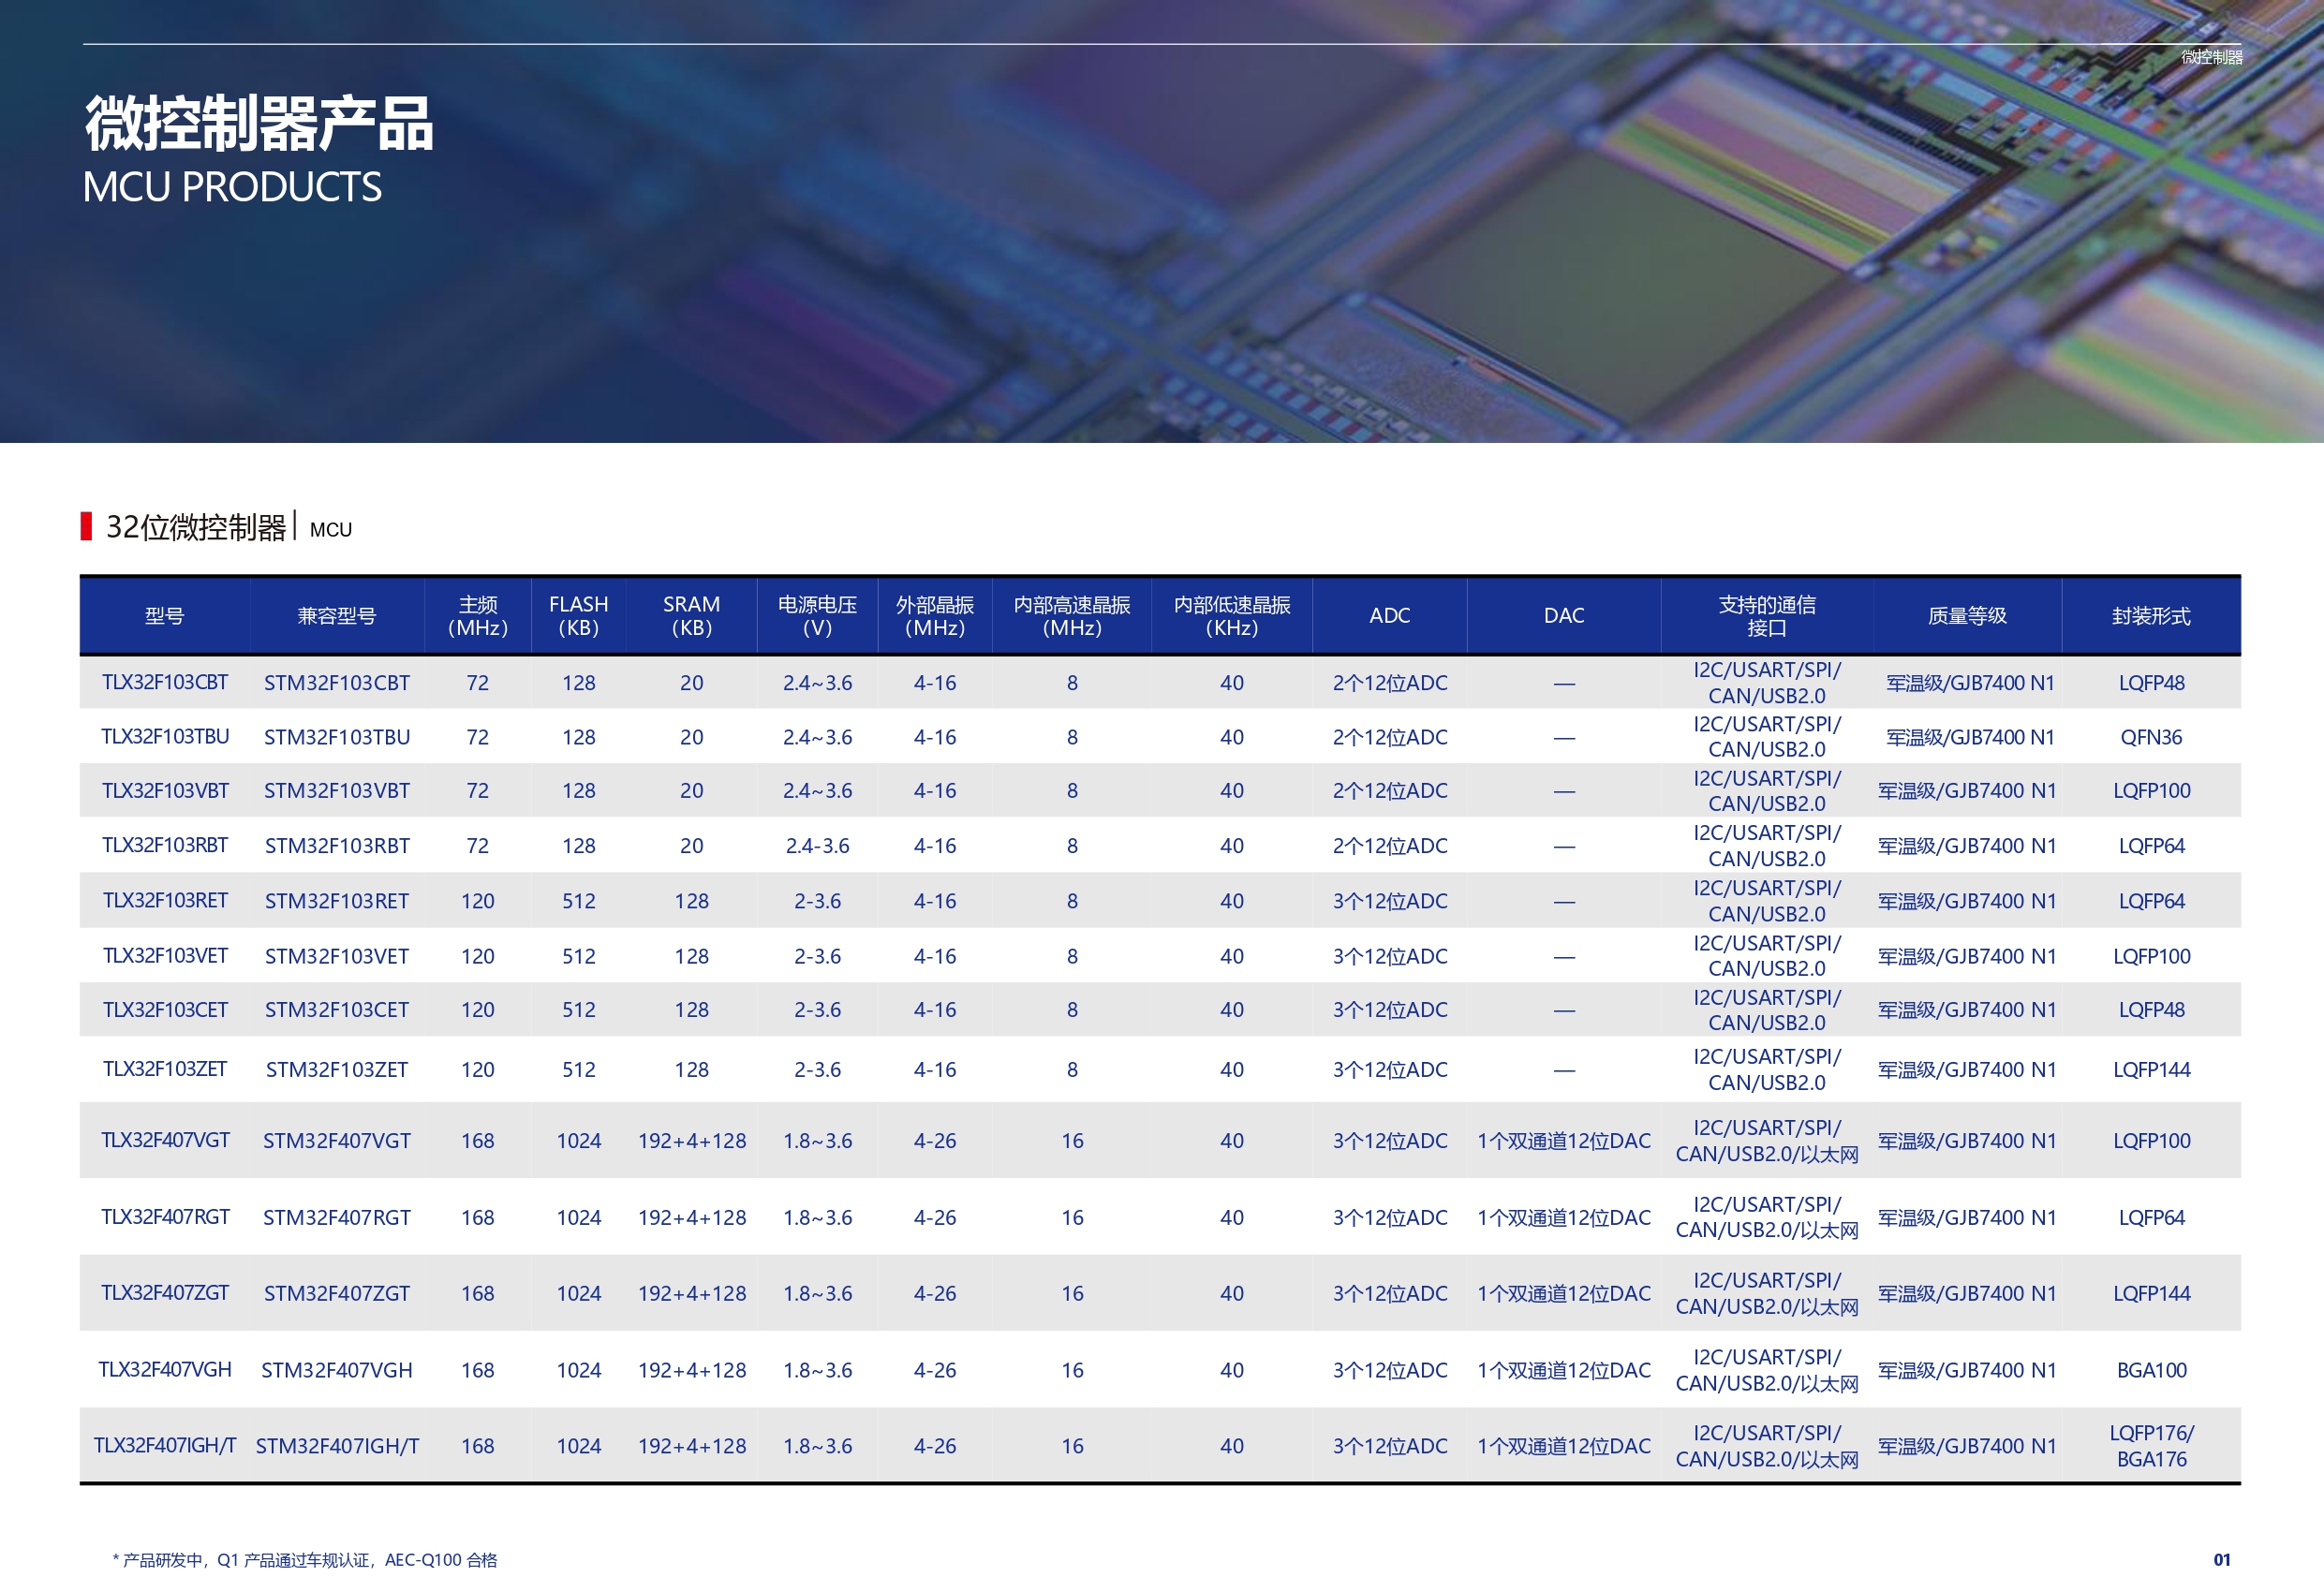Click the MCU PRODUCTS subtitle
The image size is (2324, 1577).
point(232,187)
